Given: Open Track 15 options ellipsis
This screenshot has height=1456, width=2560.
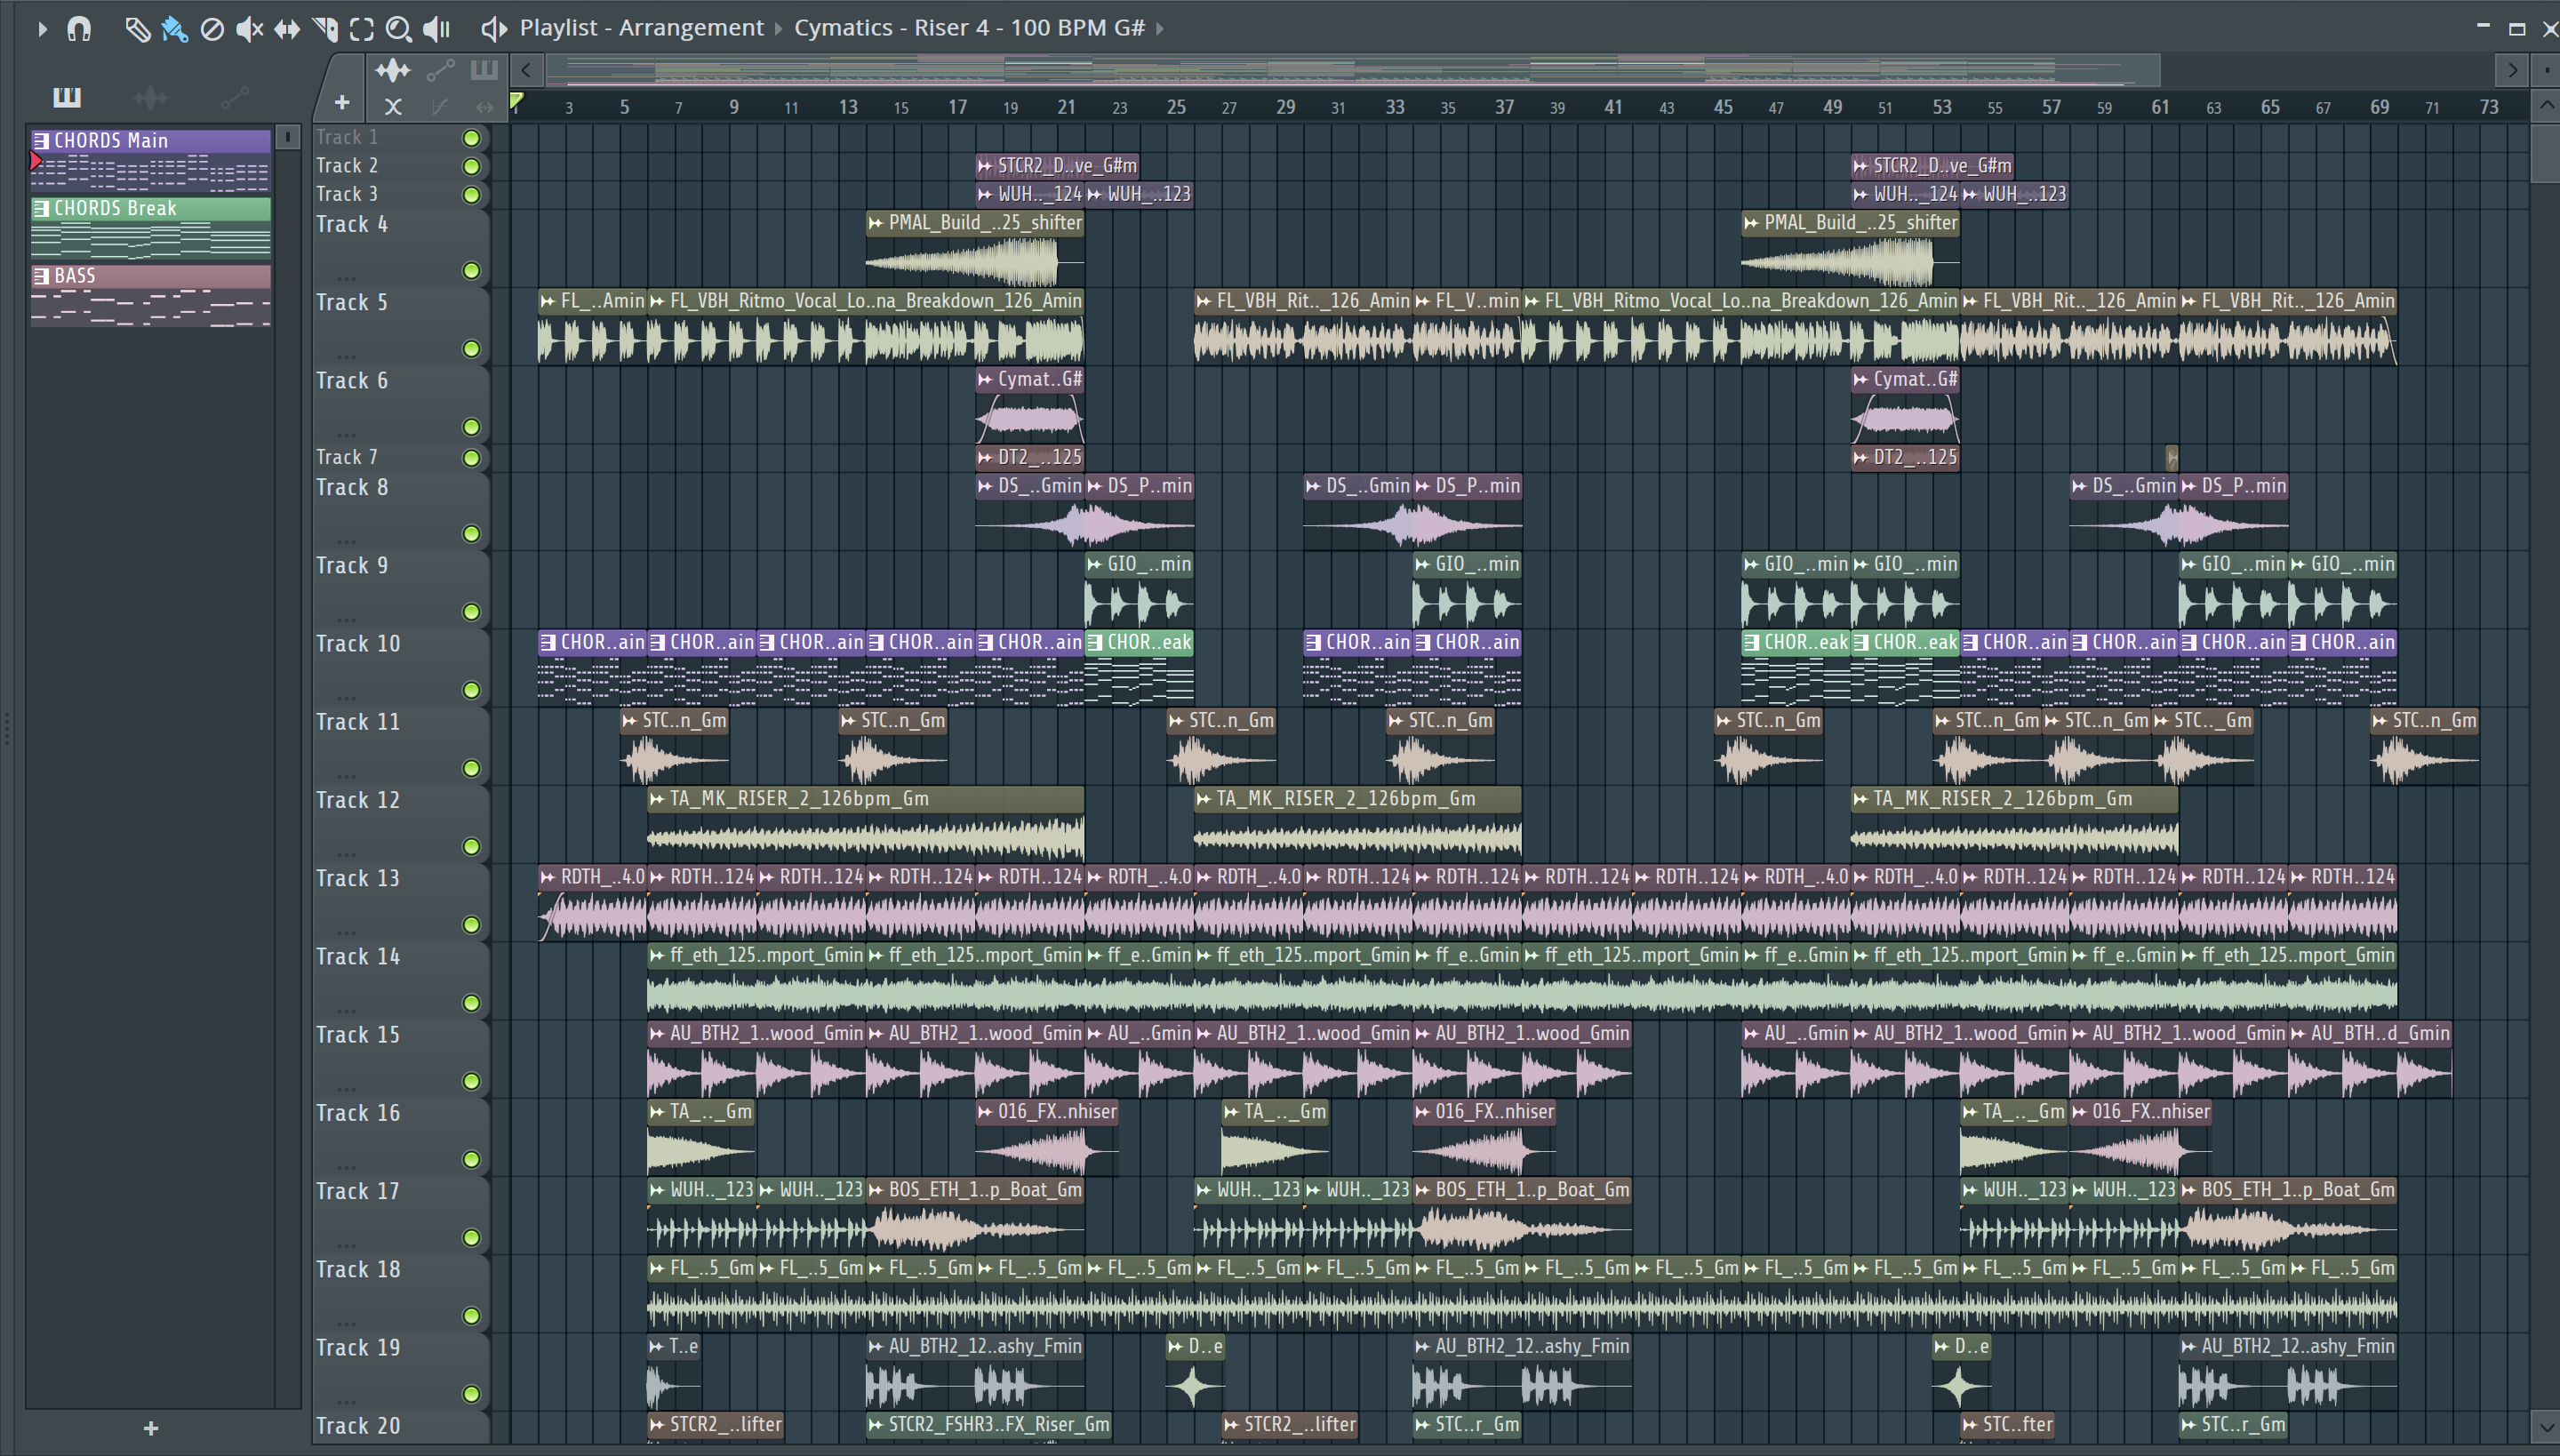Looking at the screenshot, I should pyautogui.click(x=346, y=1088).
